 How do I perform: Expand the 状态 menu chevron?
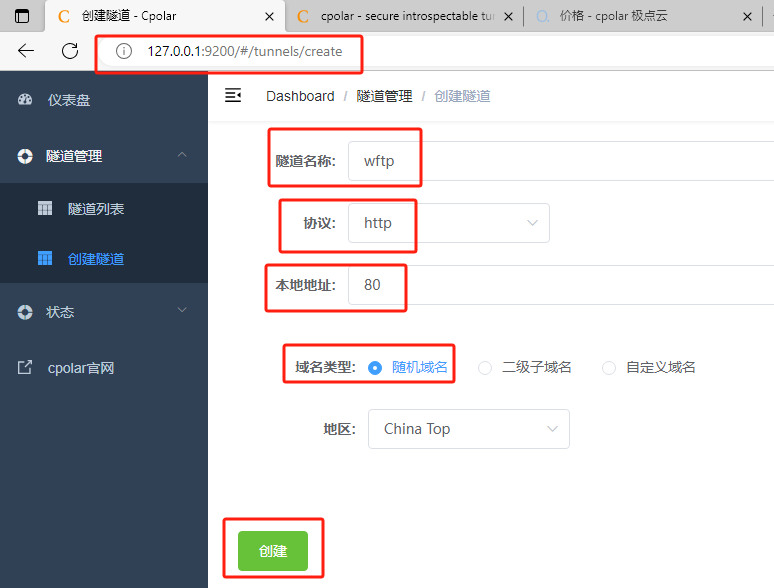pyautogui.click(x=182, y=310)
